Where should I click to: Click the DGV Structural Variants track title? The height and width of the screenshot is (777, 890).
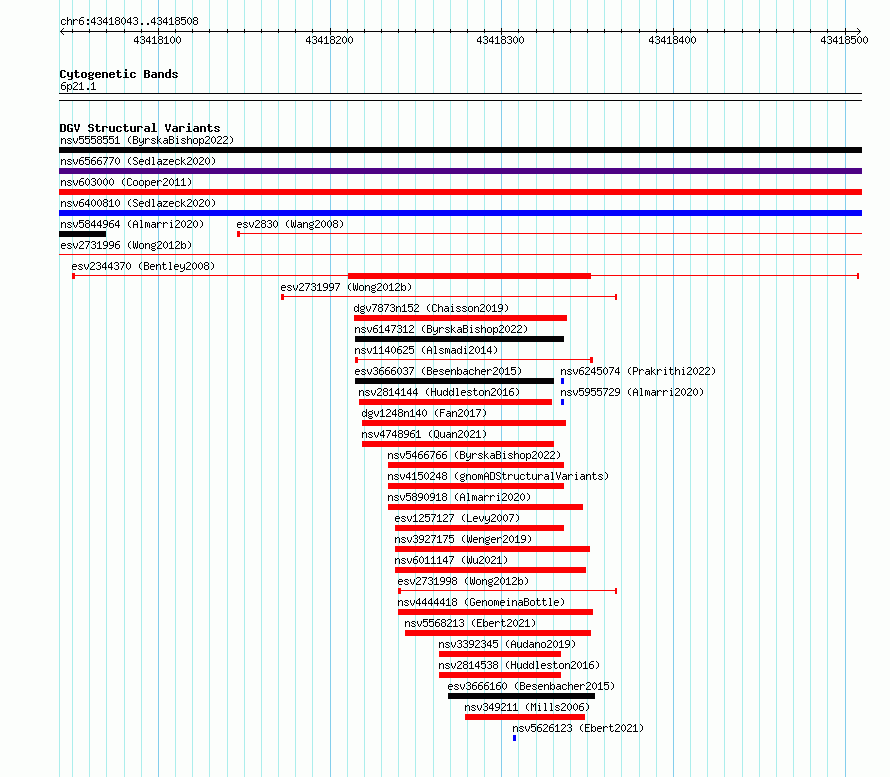coord(140,128)
